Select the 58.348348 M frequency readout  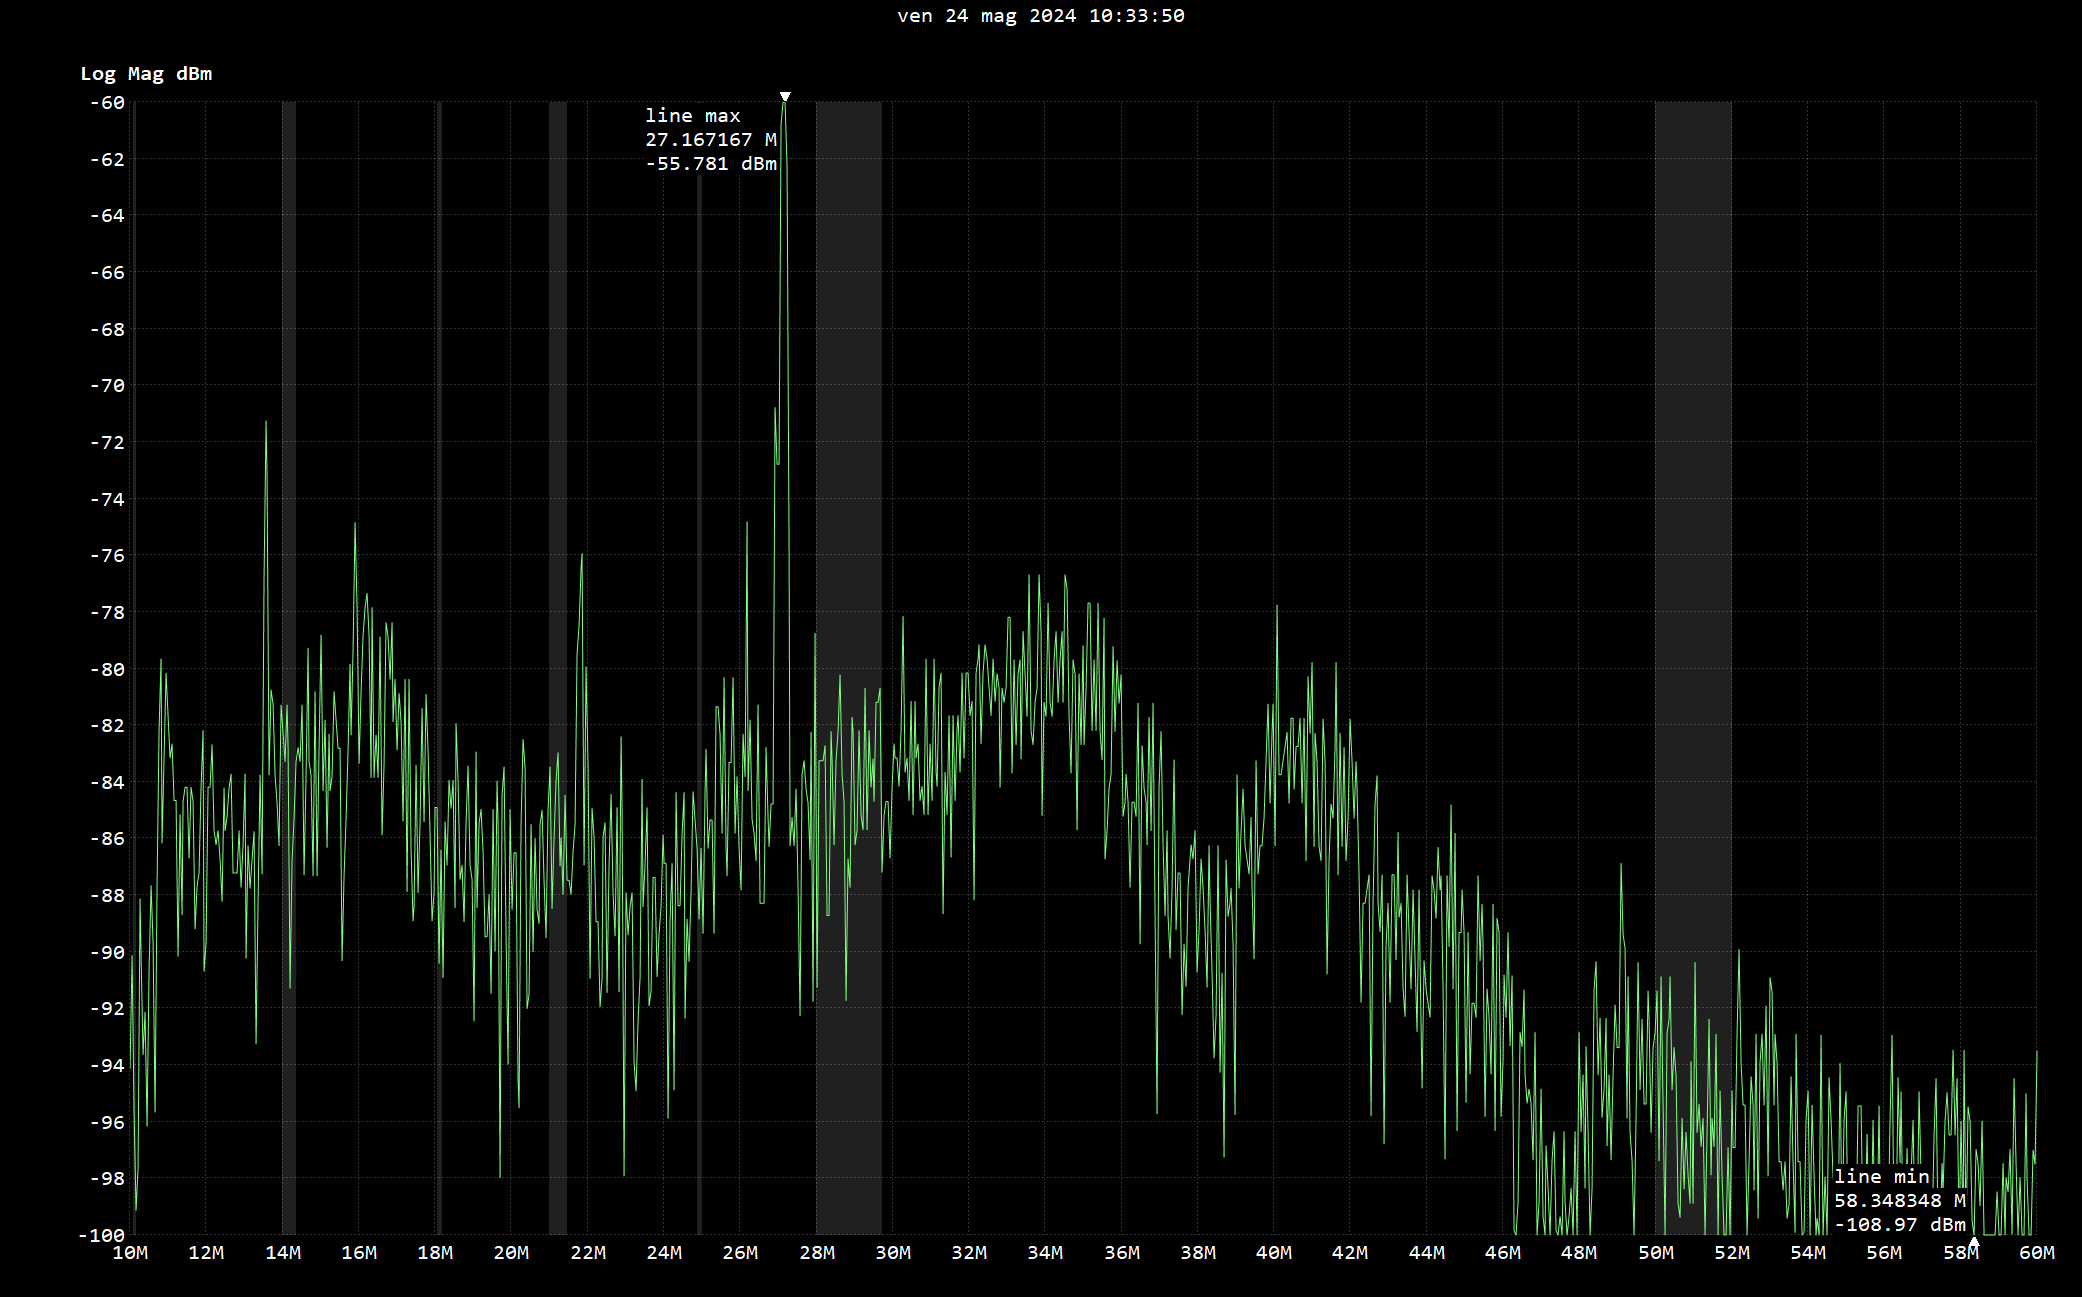[1899, 1201]
